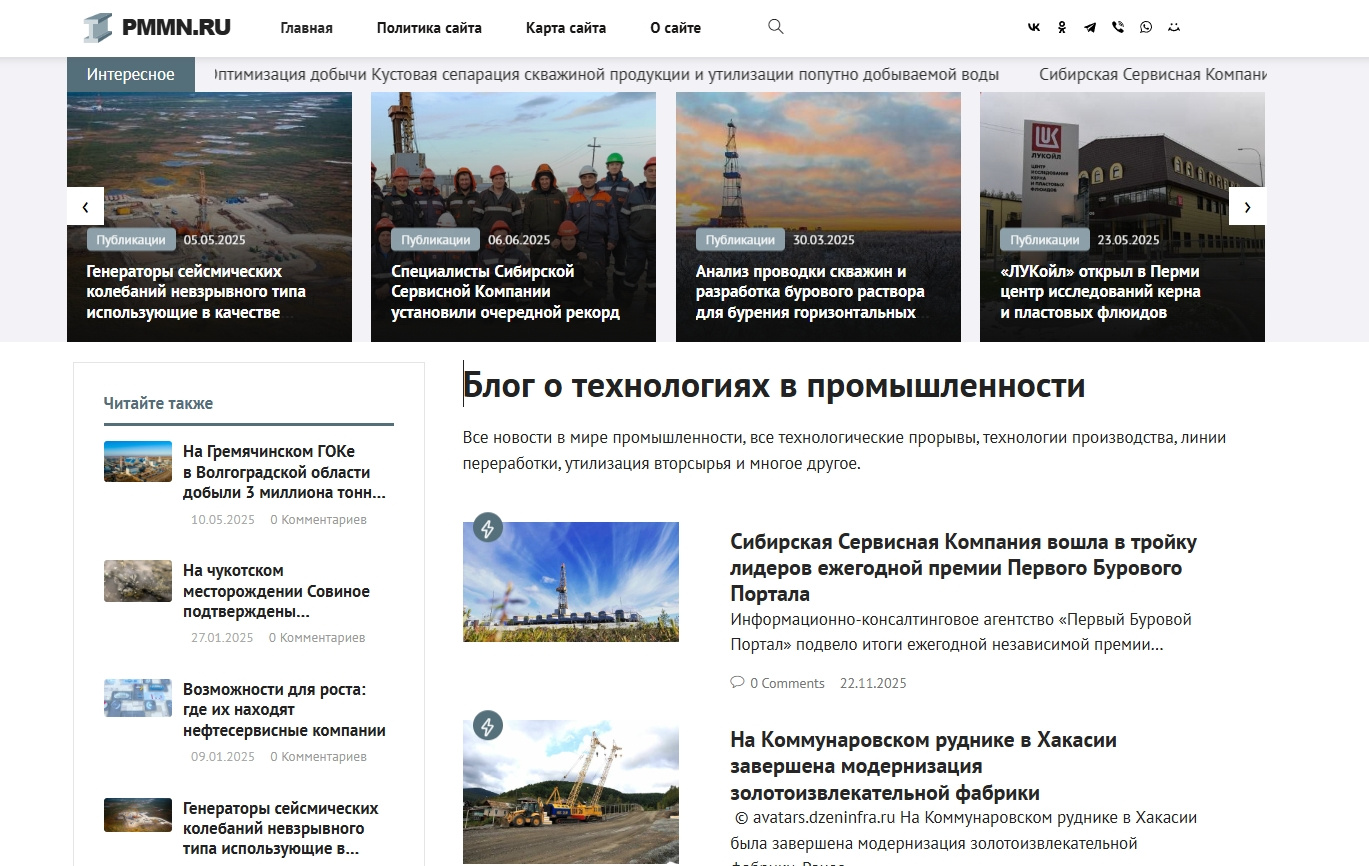The height and width of the screenshot is (866, 1369).
Task: Open article На Коммунаровском руднике в Хакасии
Action: [923, 767]
